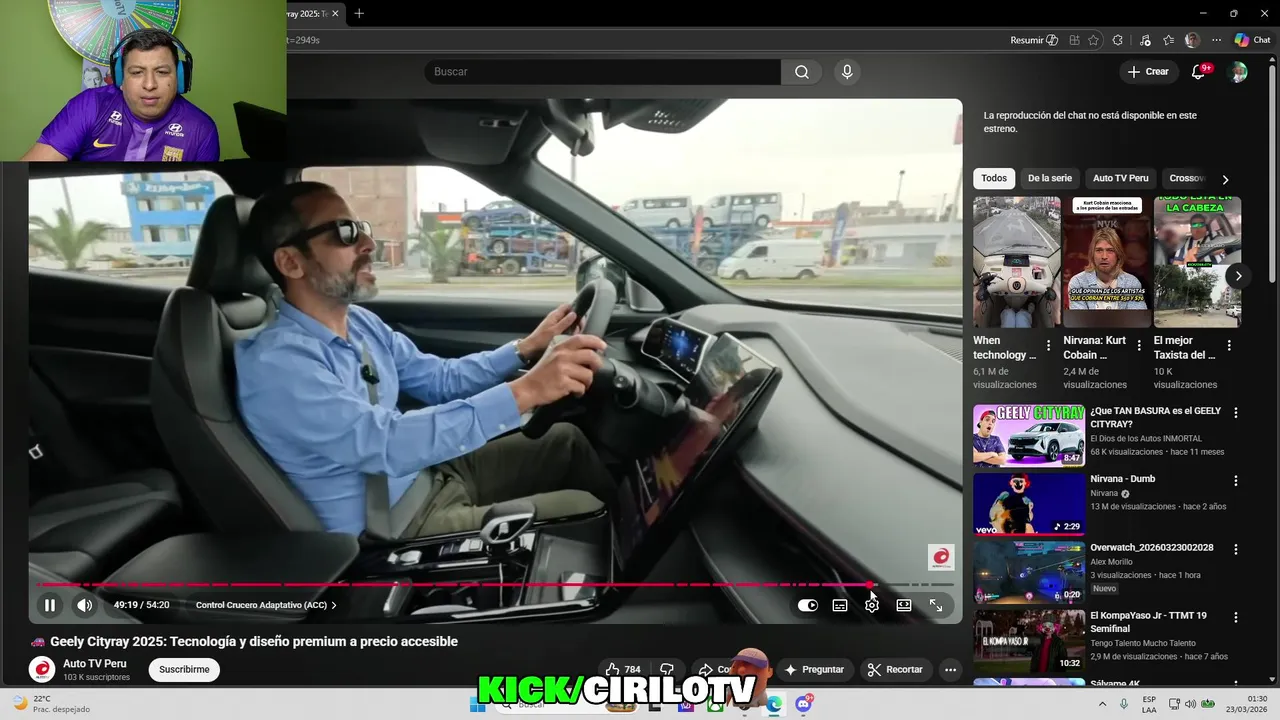Open options for Overwatch_20260323002028 video
The height and width of the screenshot is (720, 1280).
[1236, 549]
